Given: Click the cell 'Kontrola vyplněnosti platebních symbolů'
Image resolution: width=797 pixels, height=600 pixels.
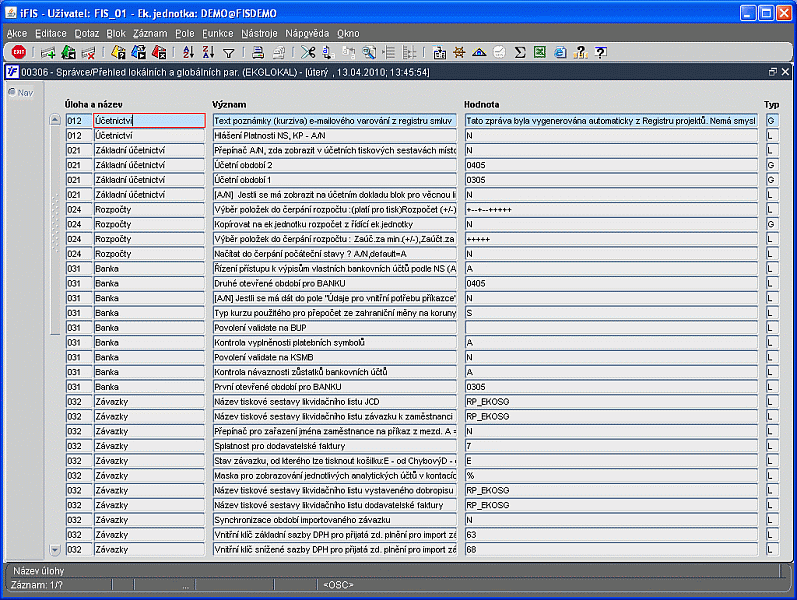Looking at the screenshot, I should pos(334,342).
